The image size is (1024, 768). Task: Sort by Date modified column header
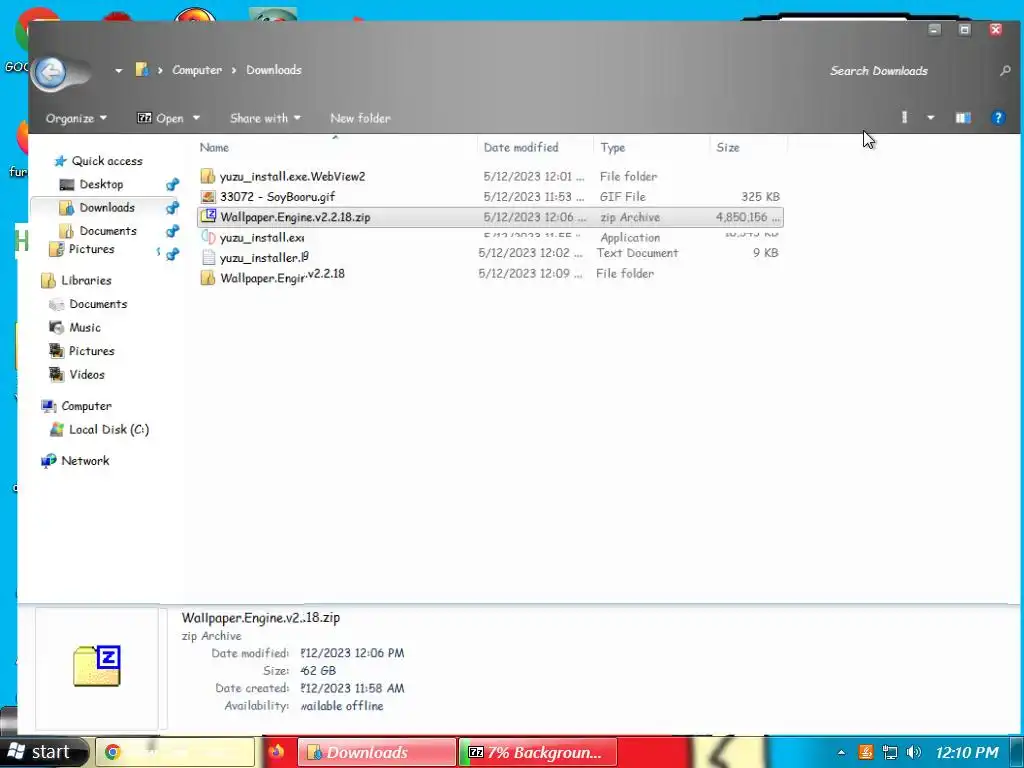coord(521,148)
